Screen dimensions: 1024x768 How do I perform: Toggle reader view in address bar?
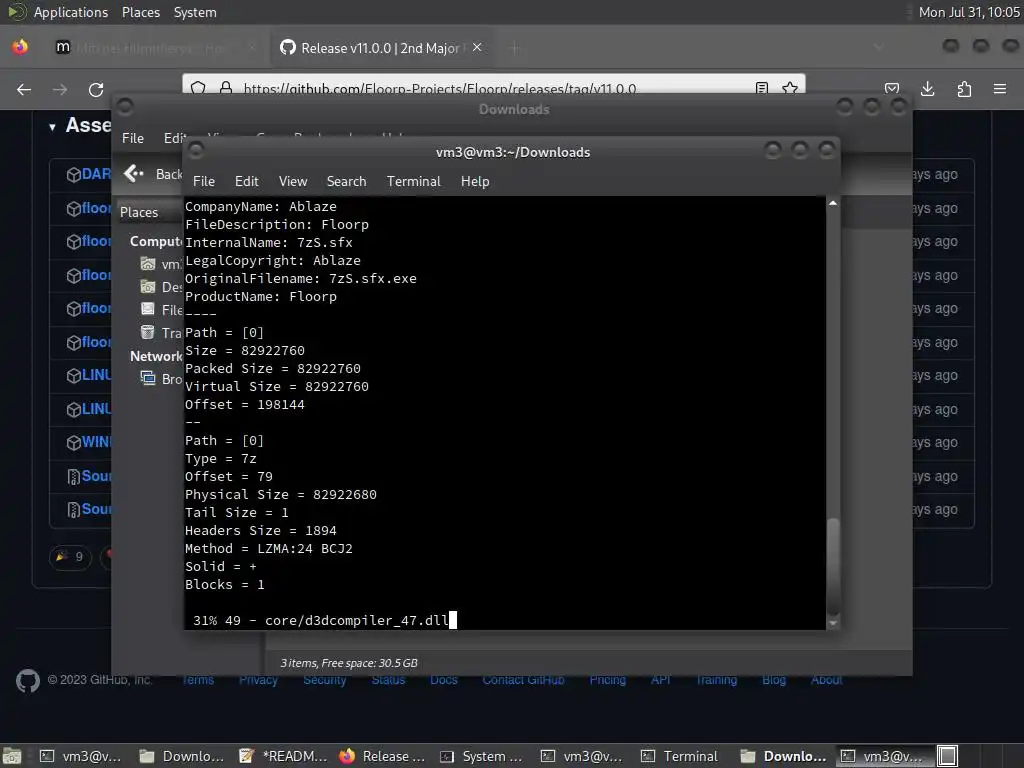point(761,88)
